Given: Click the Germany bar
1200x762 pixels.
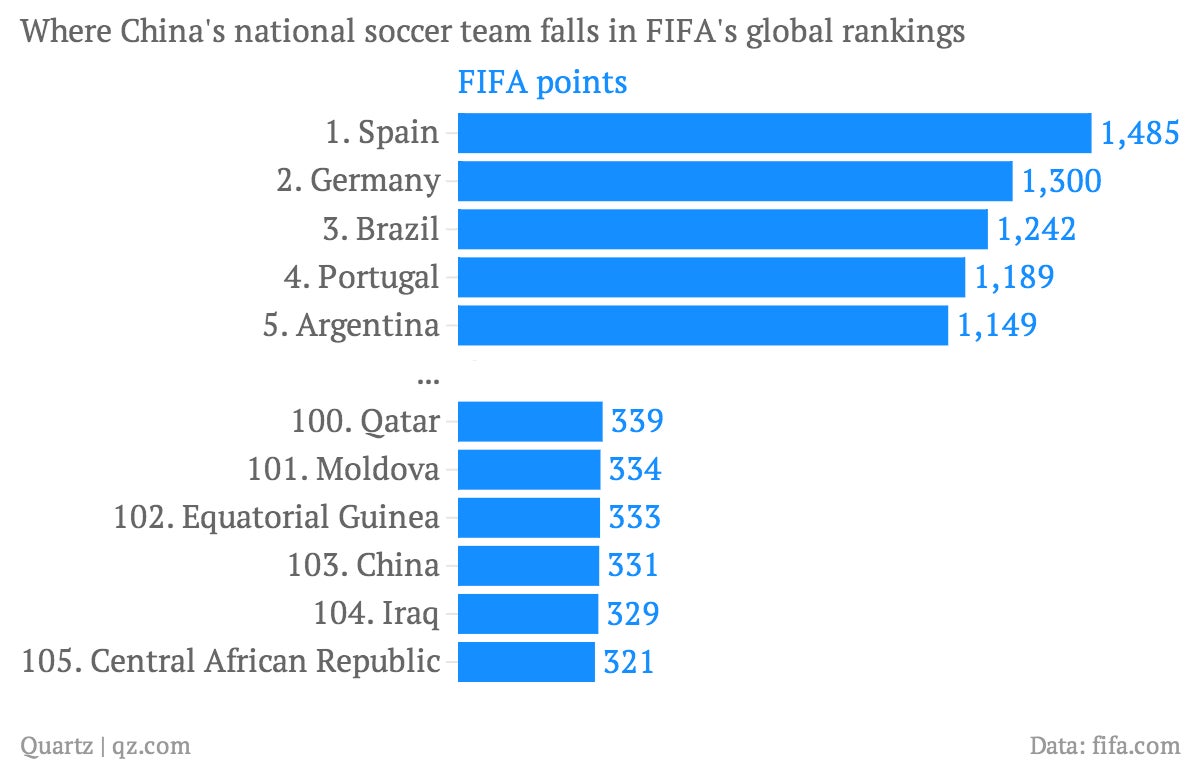Looking at the screenshot, I should [735, 181].
